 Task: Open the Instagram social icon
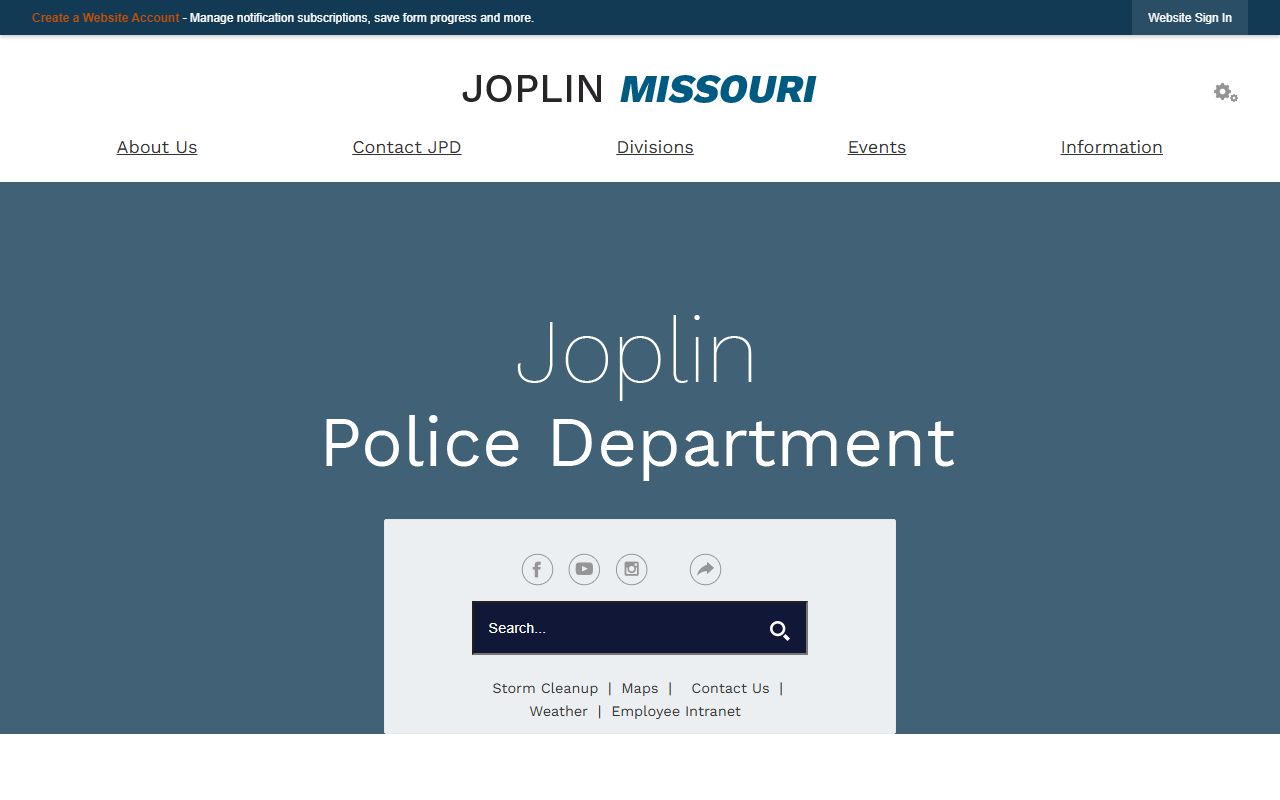point(631,570)
